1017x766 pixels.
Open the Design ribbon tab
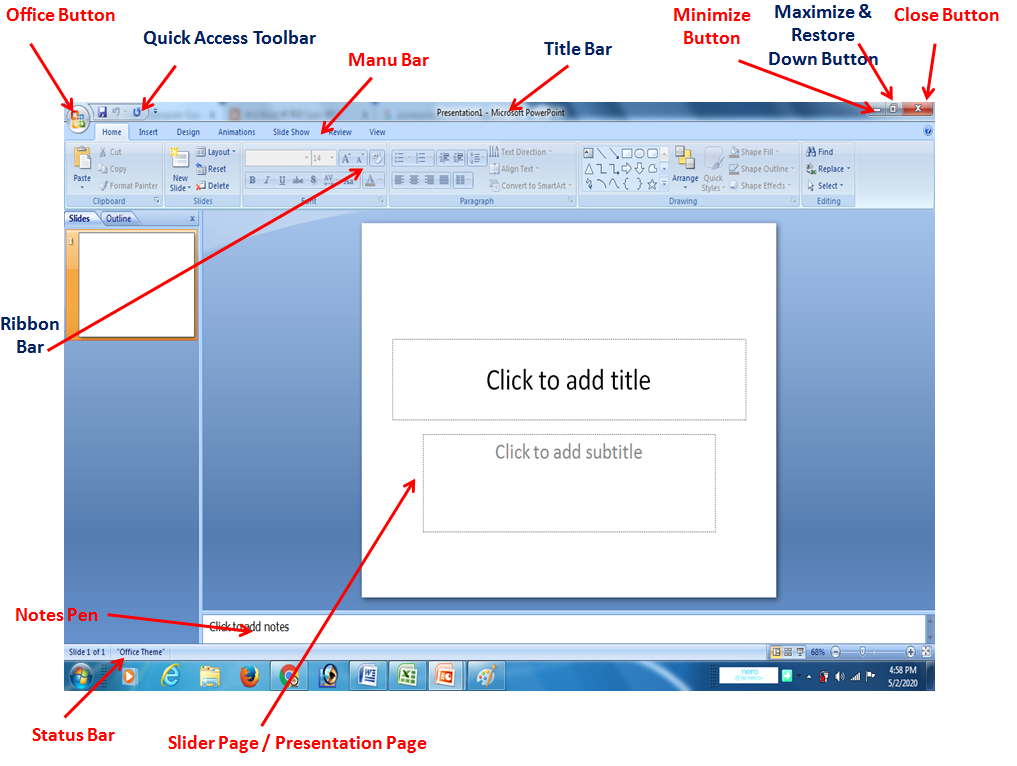pos(188,132)
